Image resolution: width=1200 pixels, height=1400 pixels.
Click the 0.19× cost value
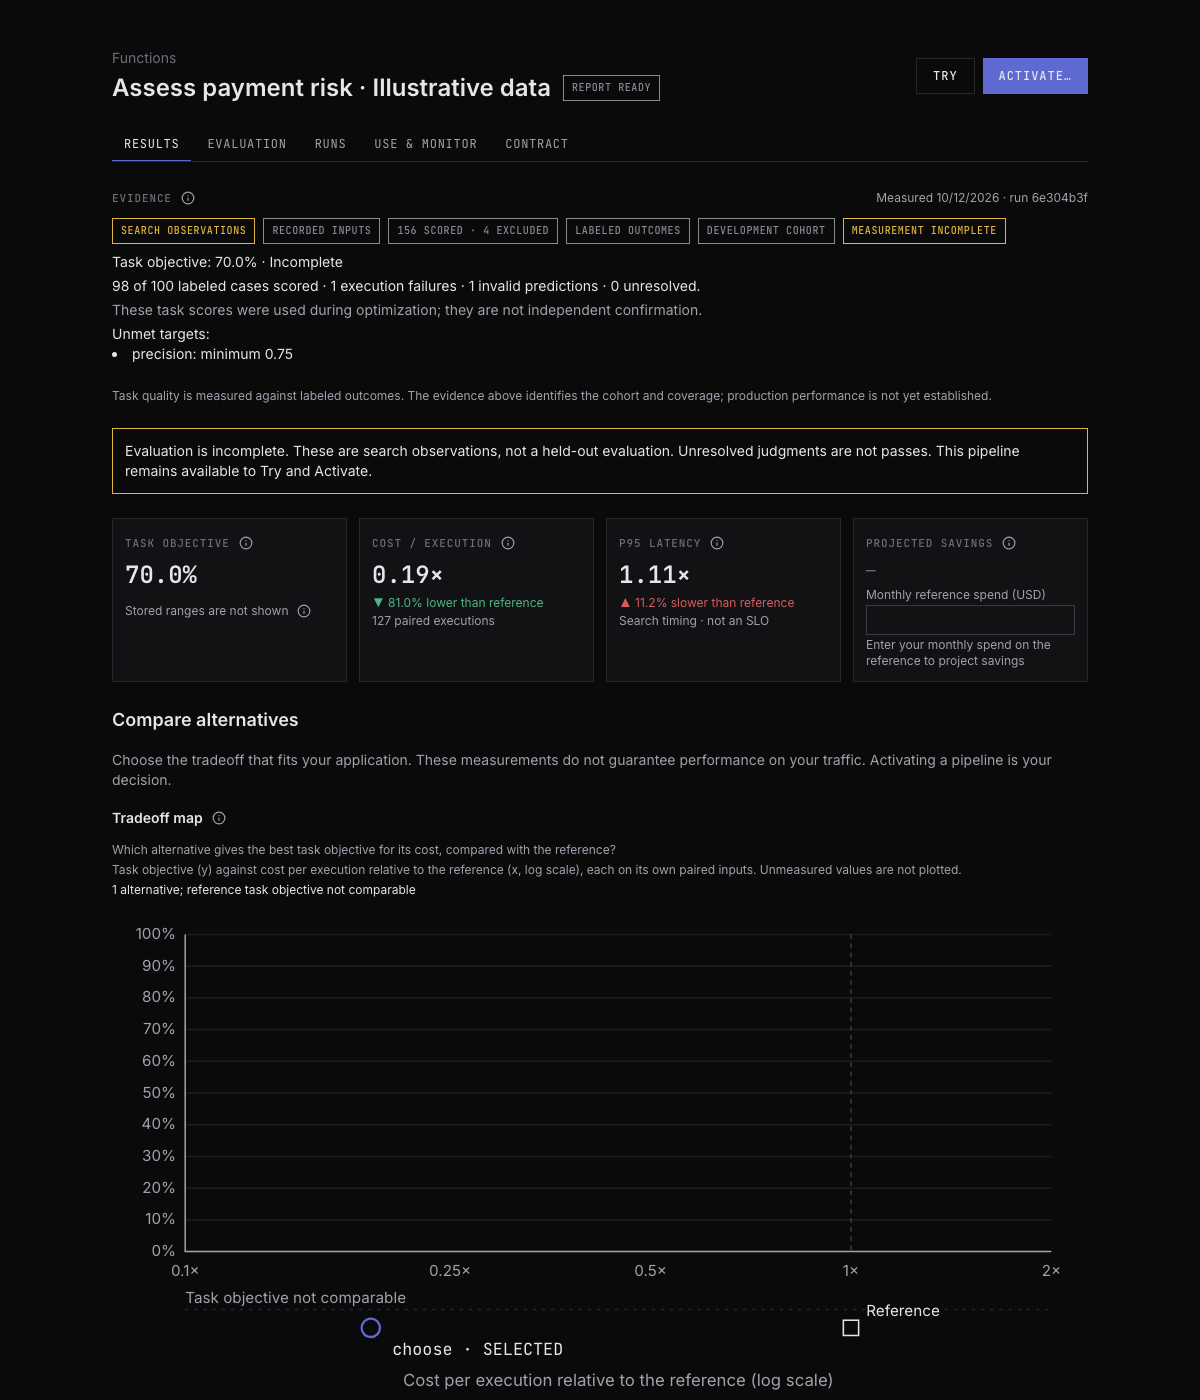coord(407,575)
